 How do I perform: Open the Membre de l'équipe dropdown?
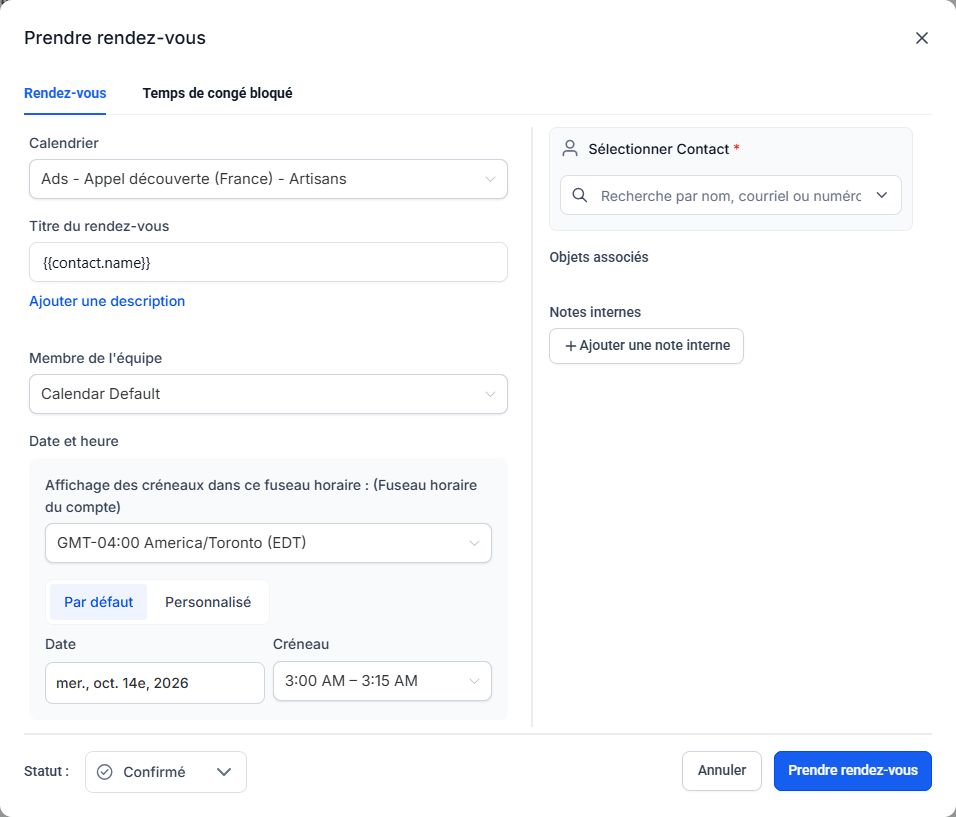coord(268,394)
